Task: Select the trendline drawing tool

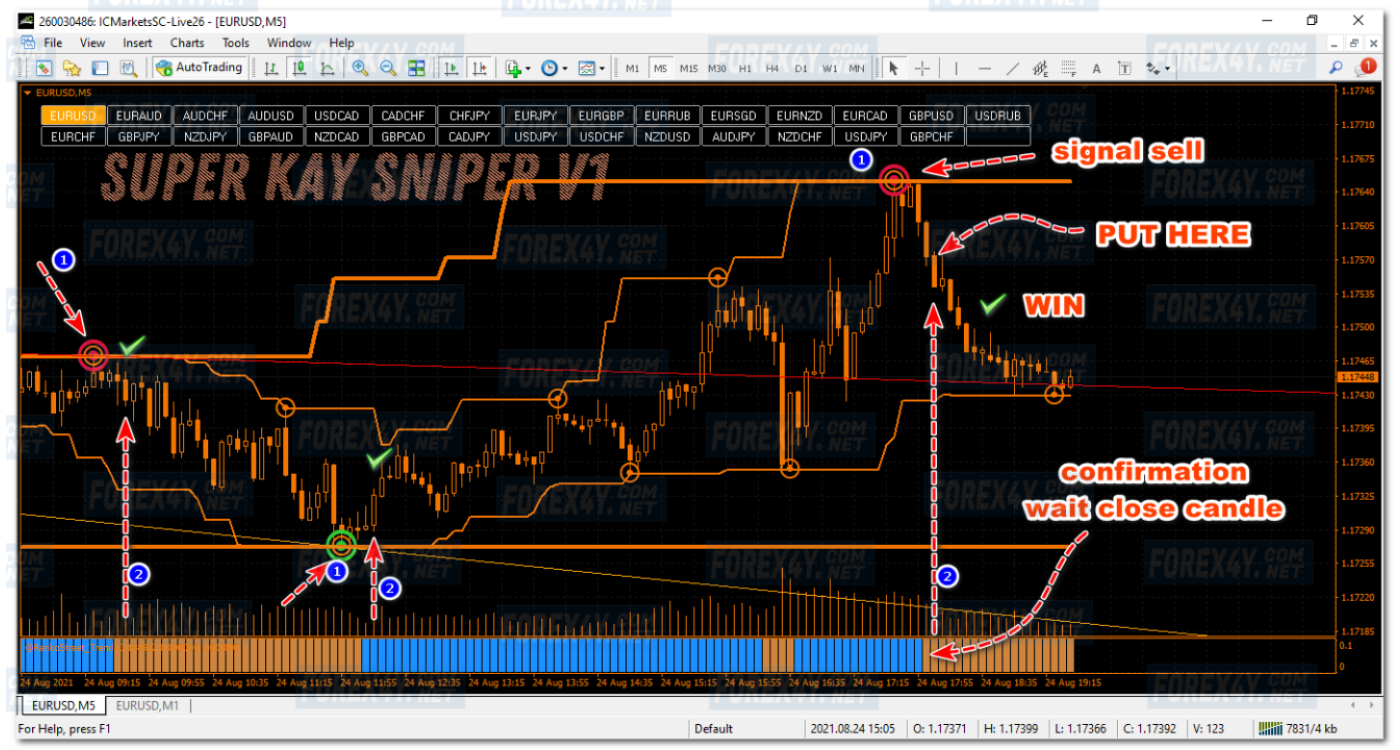Action: click(1012, 68)
